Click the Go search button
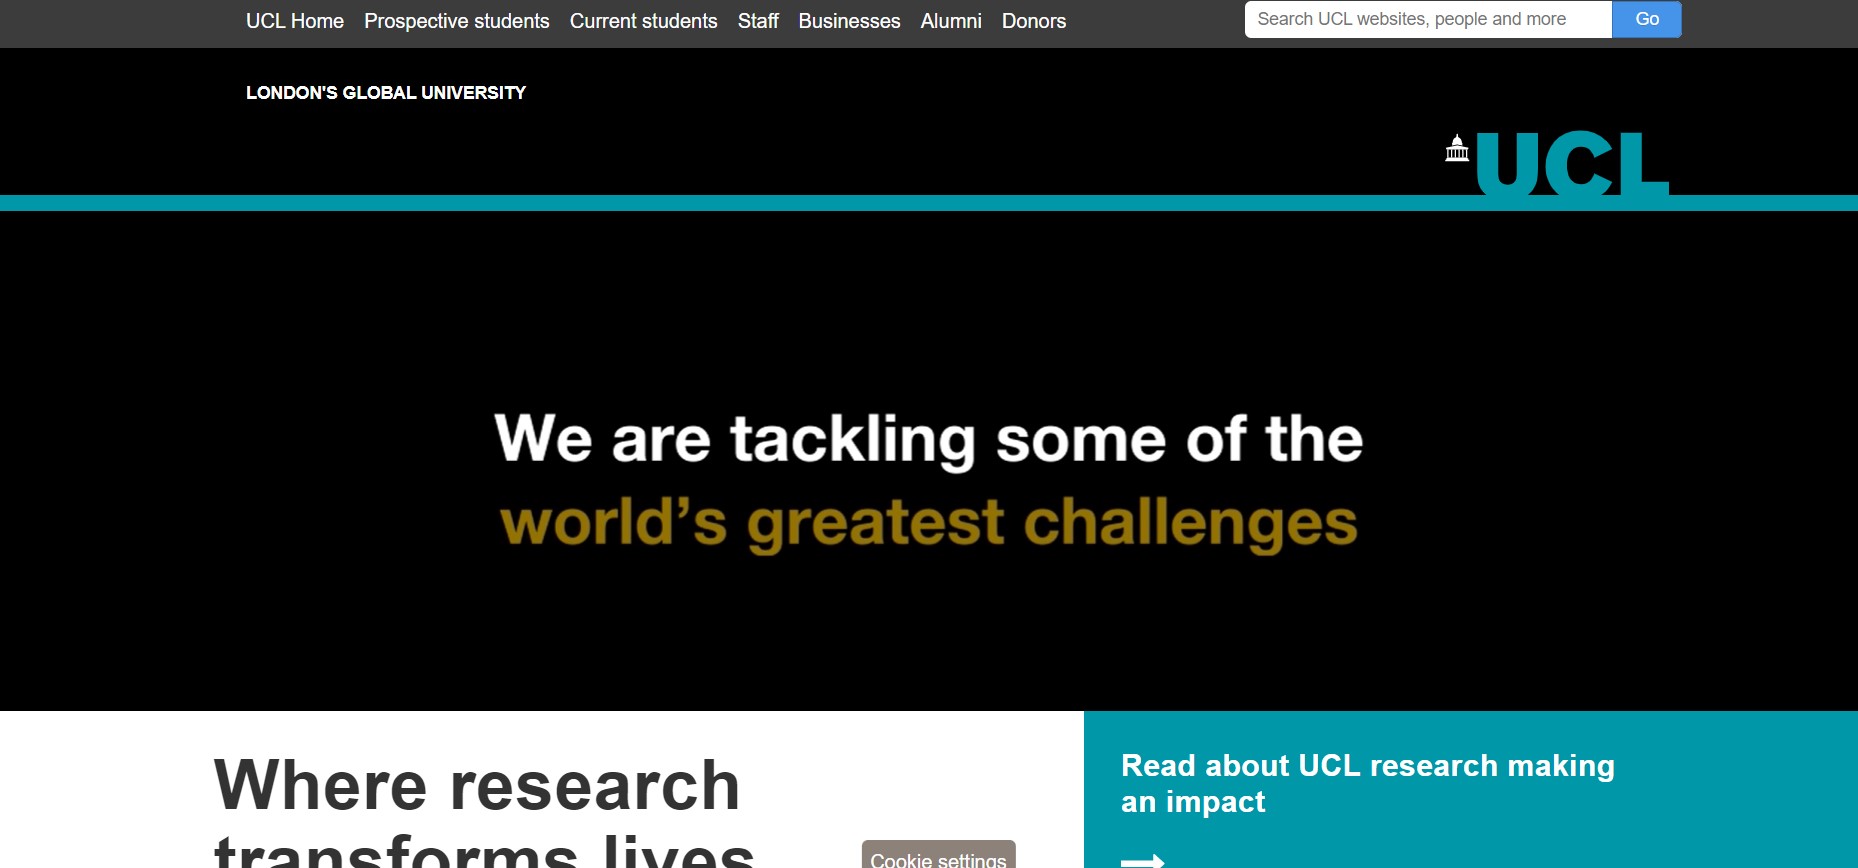Image resolution: width=1858 pixels, height=868 pixels. [1647, 19]
